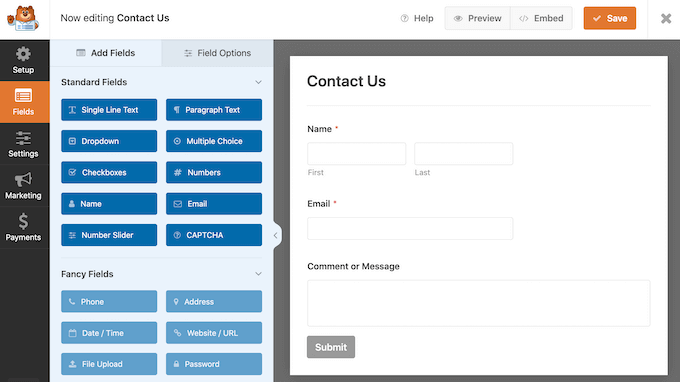
Task: Add a Multiple Choice field
Action: coord(214,141)
